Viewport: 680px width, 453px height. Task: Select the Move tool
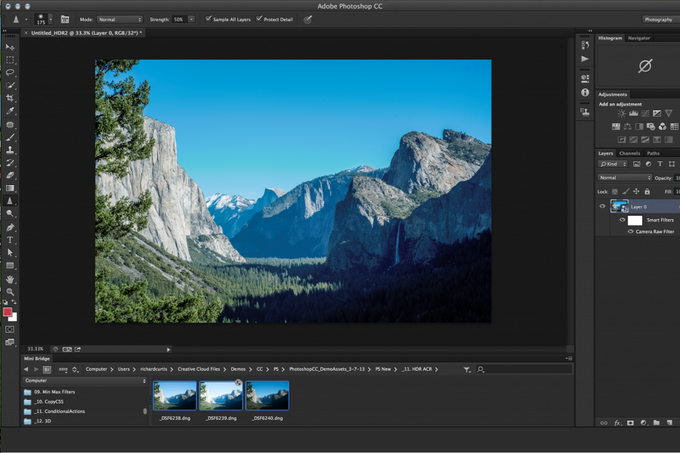(x=10, y=47)
